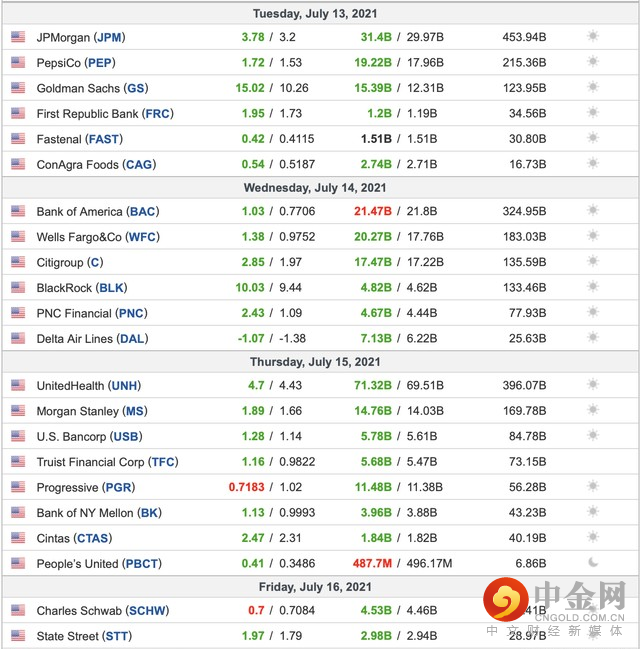Click the sun icon in Bank of America row
This screenshot has width=640, height=649.
pos(593,211)
